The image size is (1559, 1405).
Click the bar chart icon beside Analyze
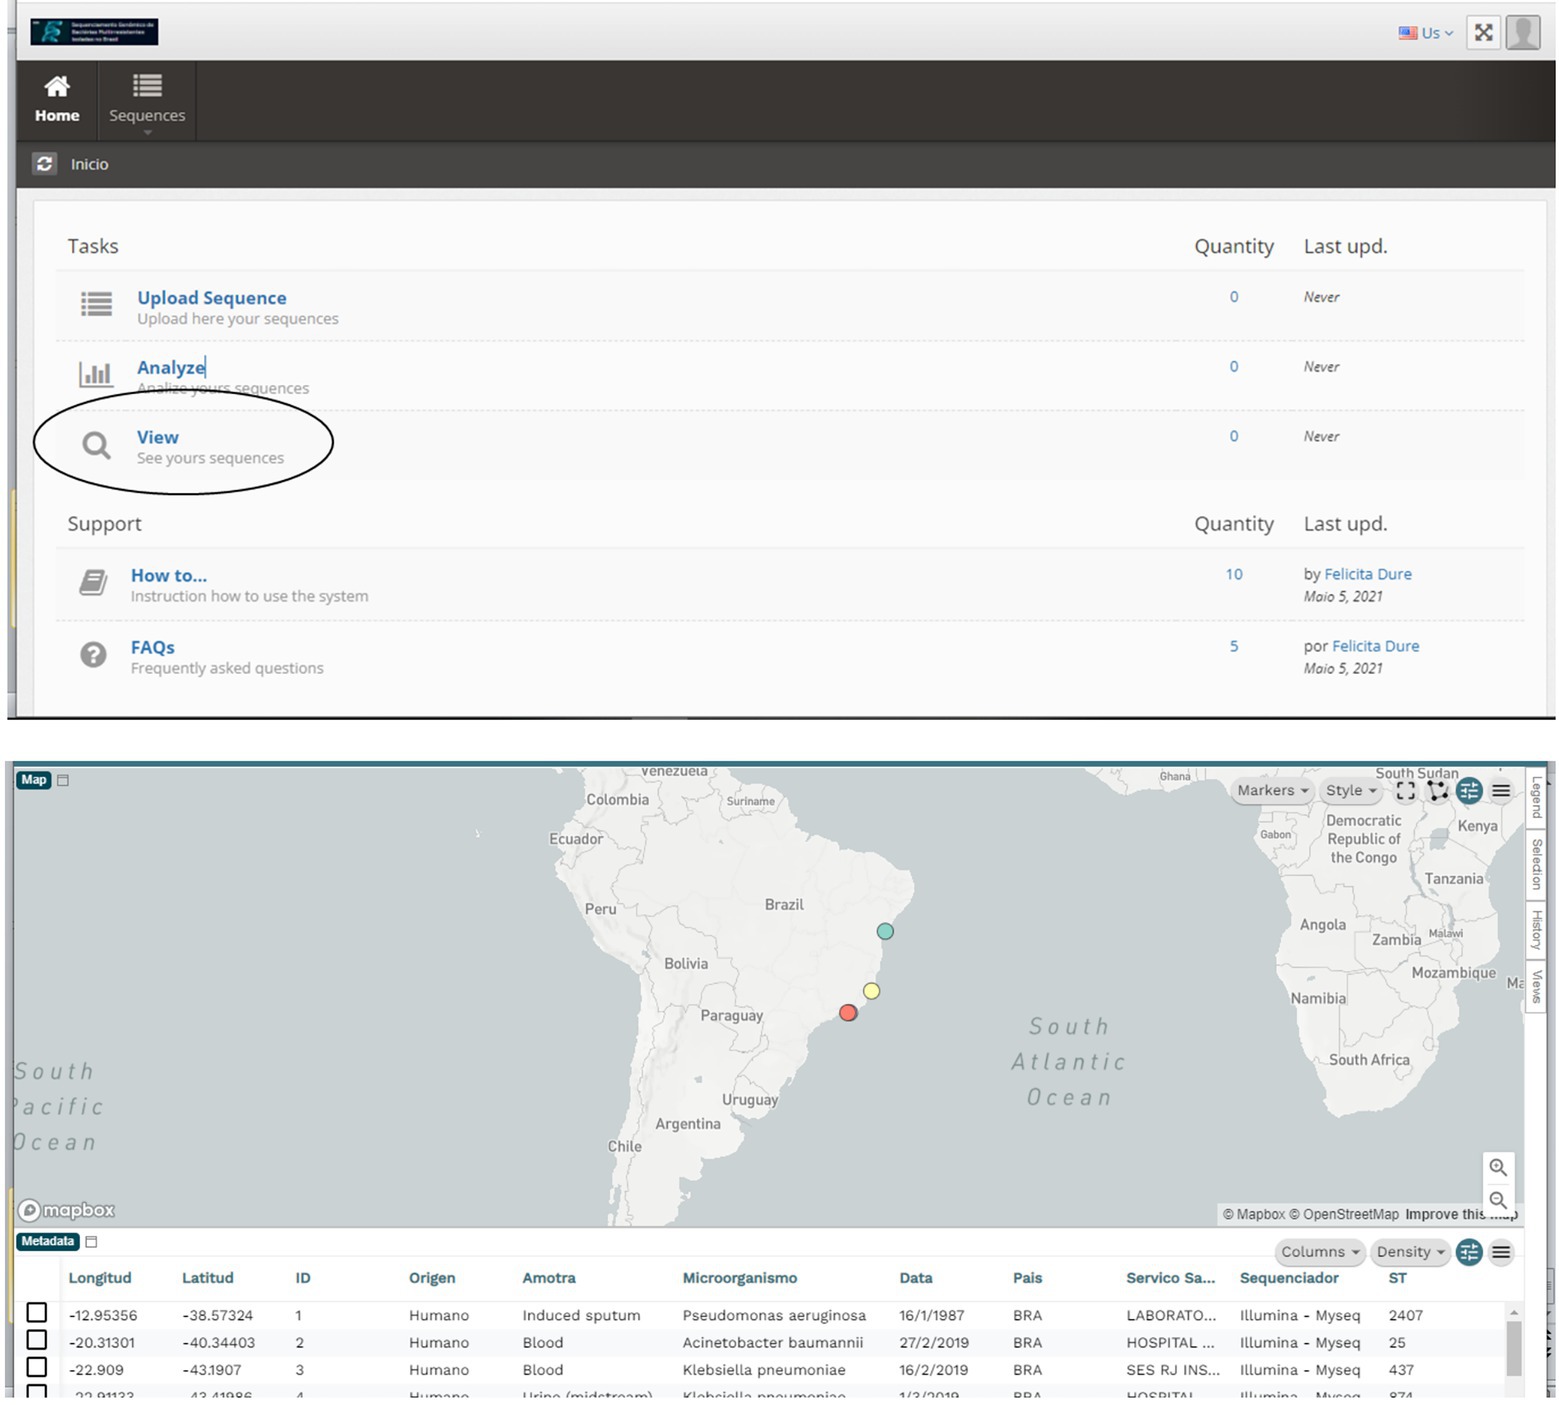96,374
